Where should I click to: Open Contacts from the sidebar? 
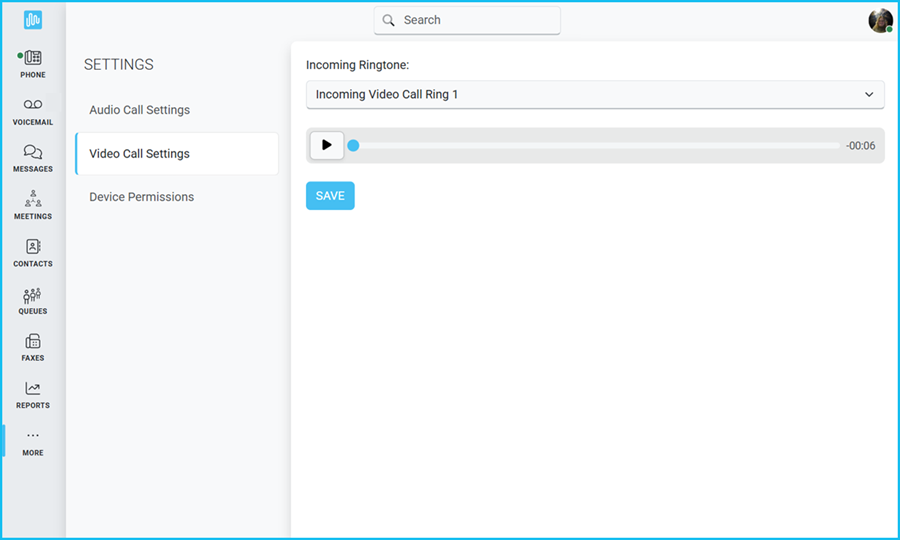tap(33, 252)
